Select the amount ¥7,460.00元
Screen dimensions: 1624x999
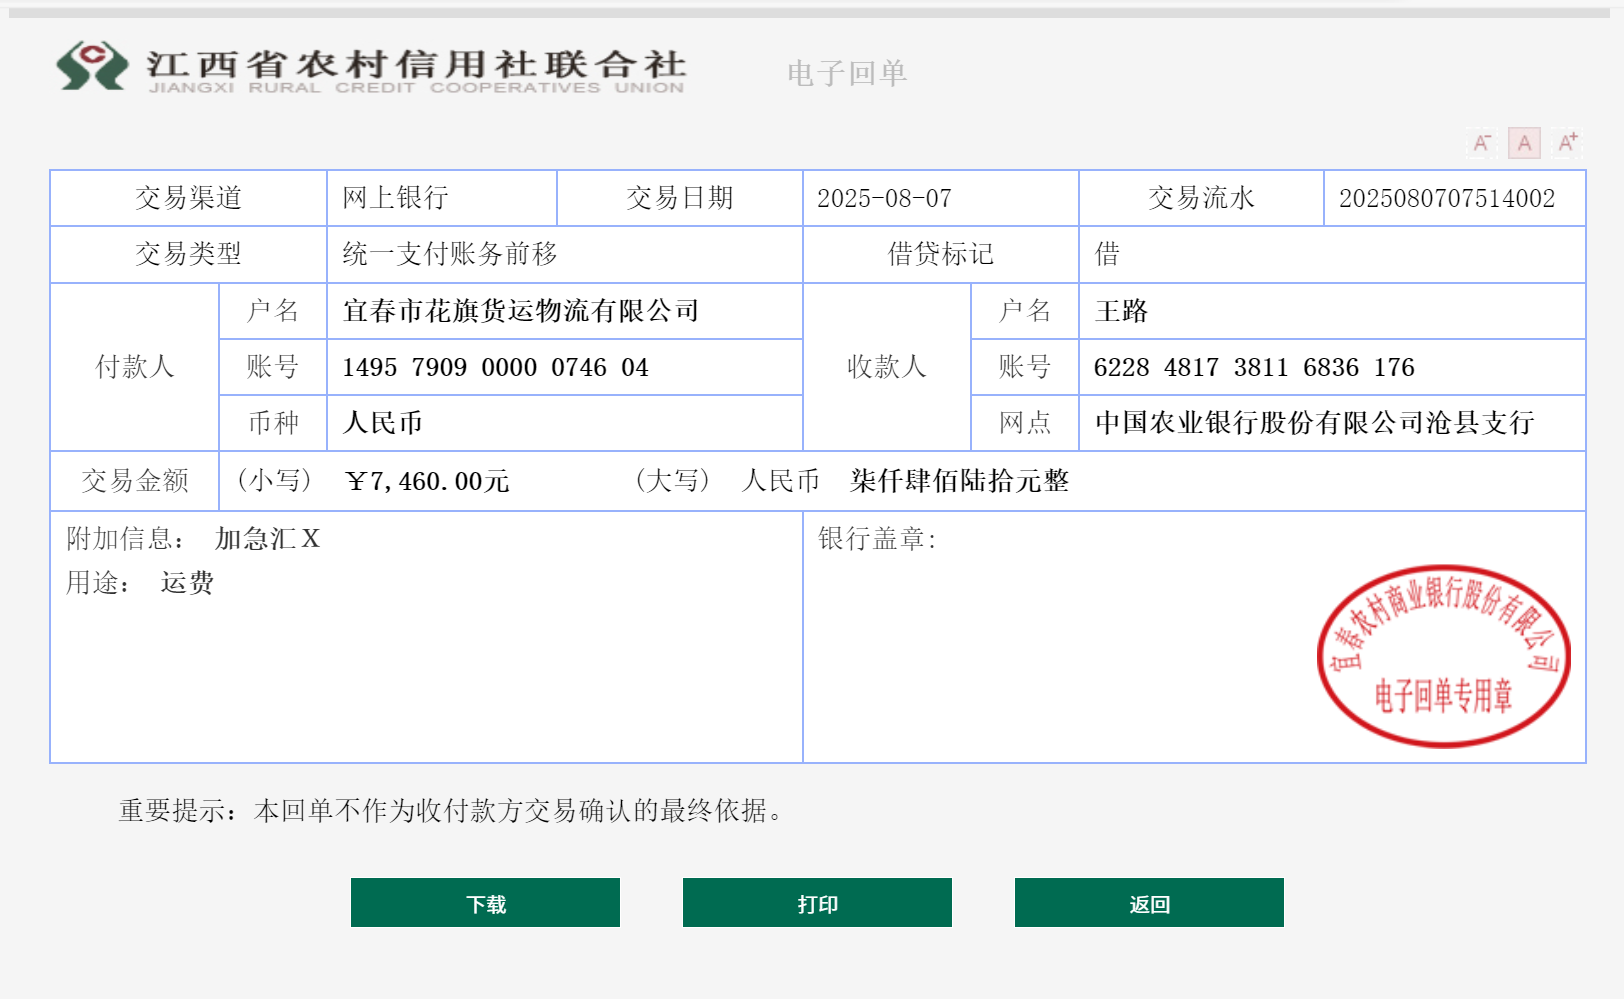427,481
